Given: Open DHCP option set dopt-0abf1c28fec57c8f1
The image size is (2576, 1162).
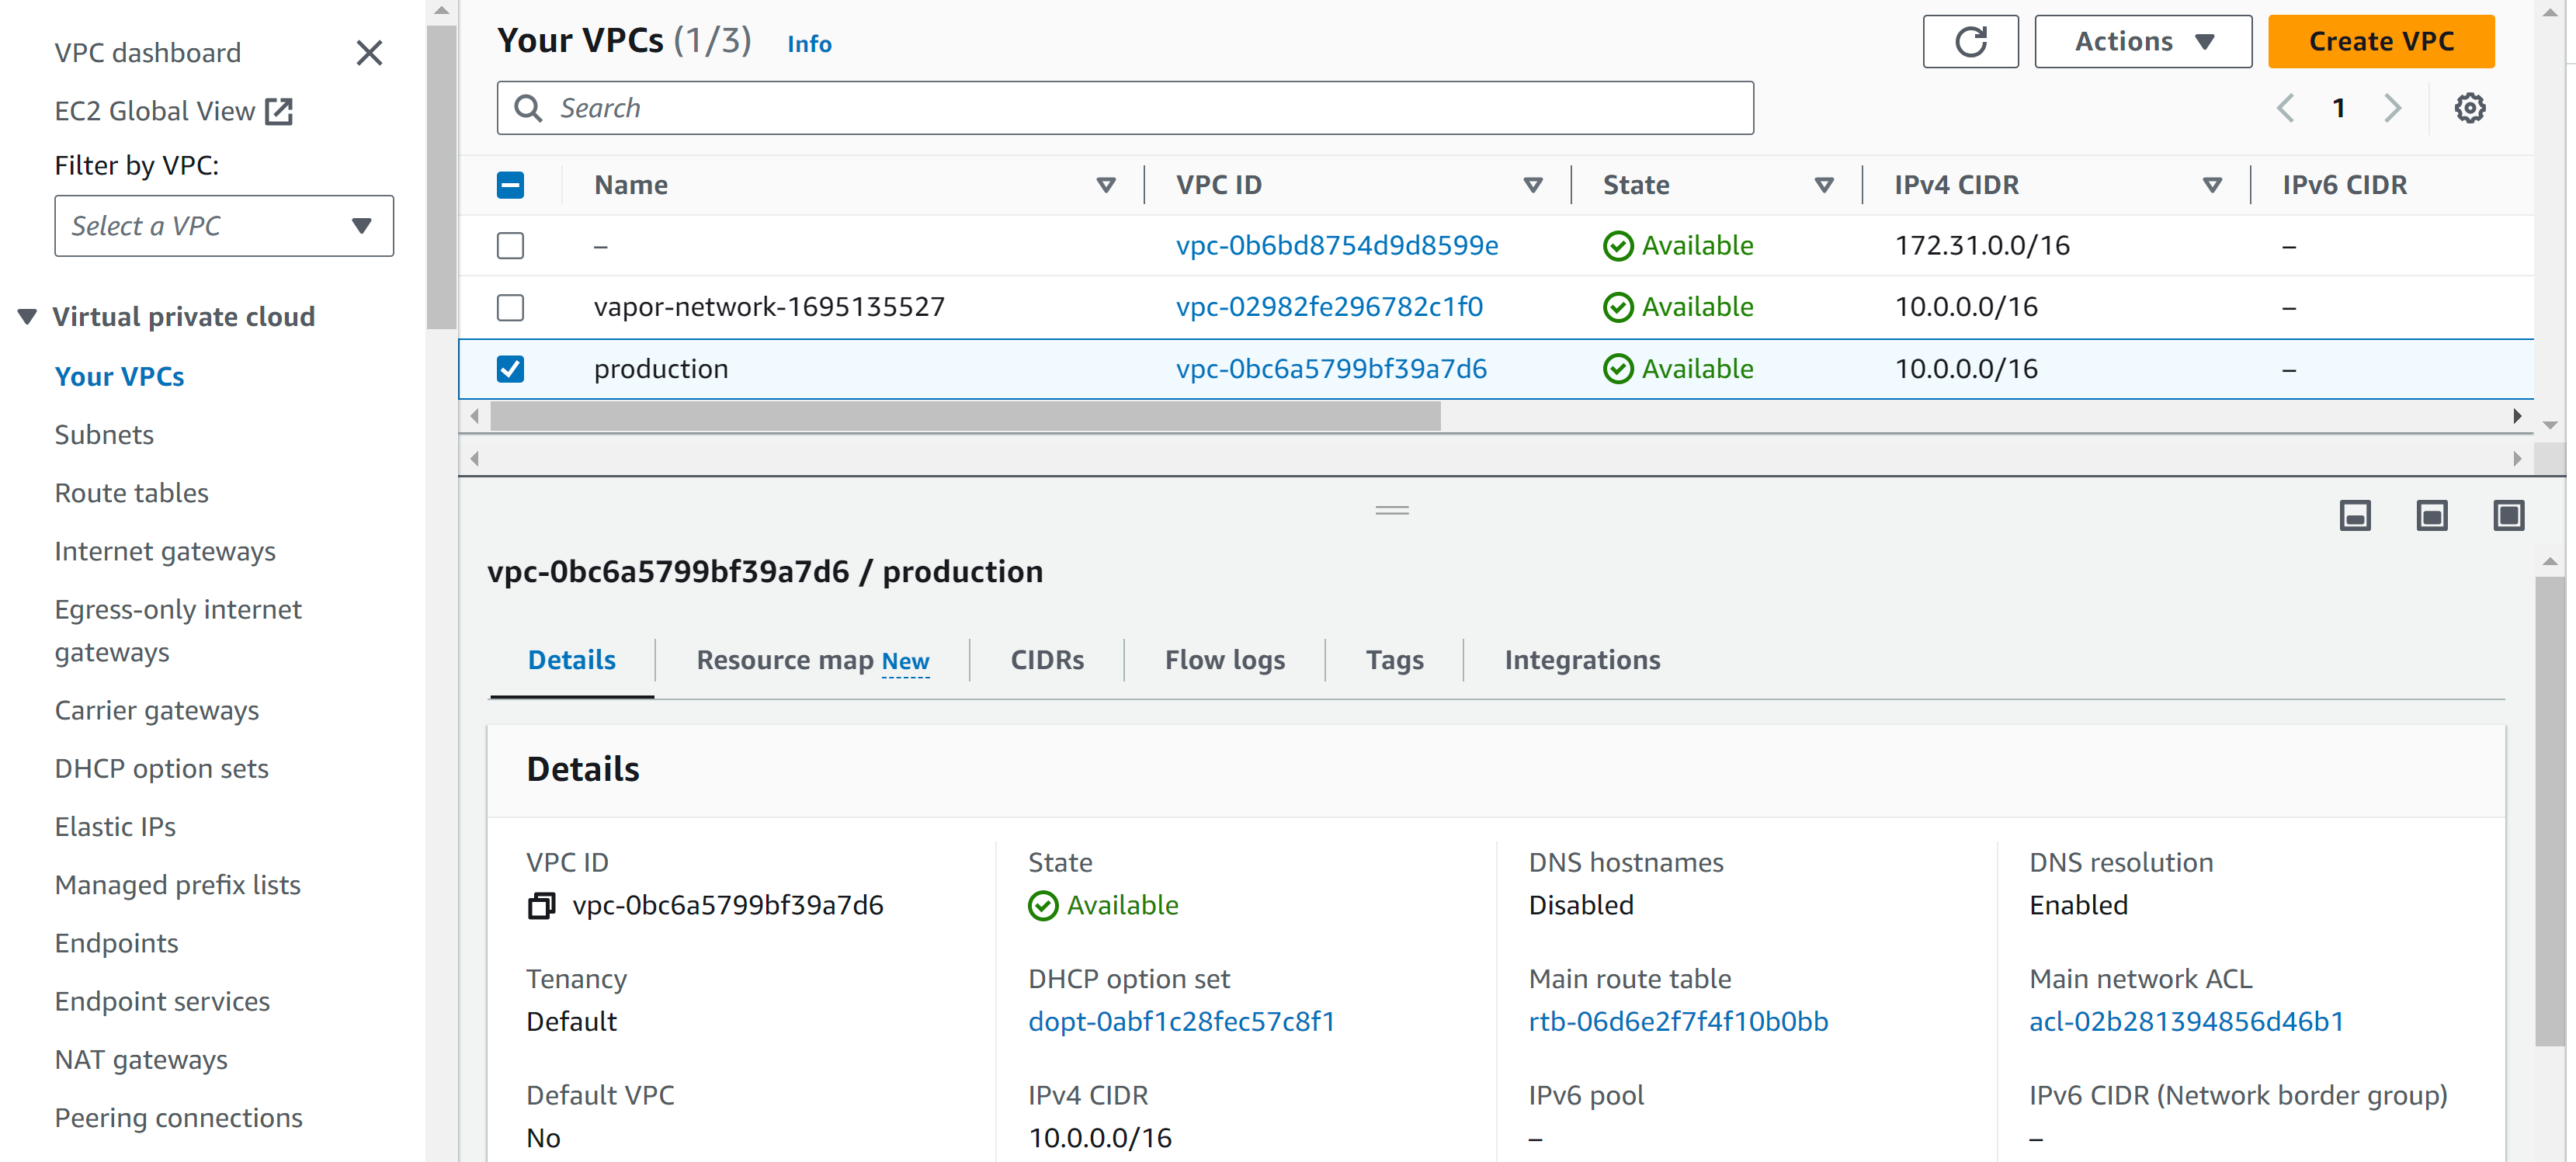Looking at the screenshot, I should pos(1181,1022).
